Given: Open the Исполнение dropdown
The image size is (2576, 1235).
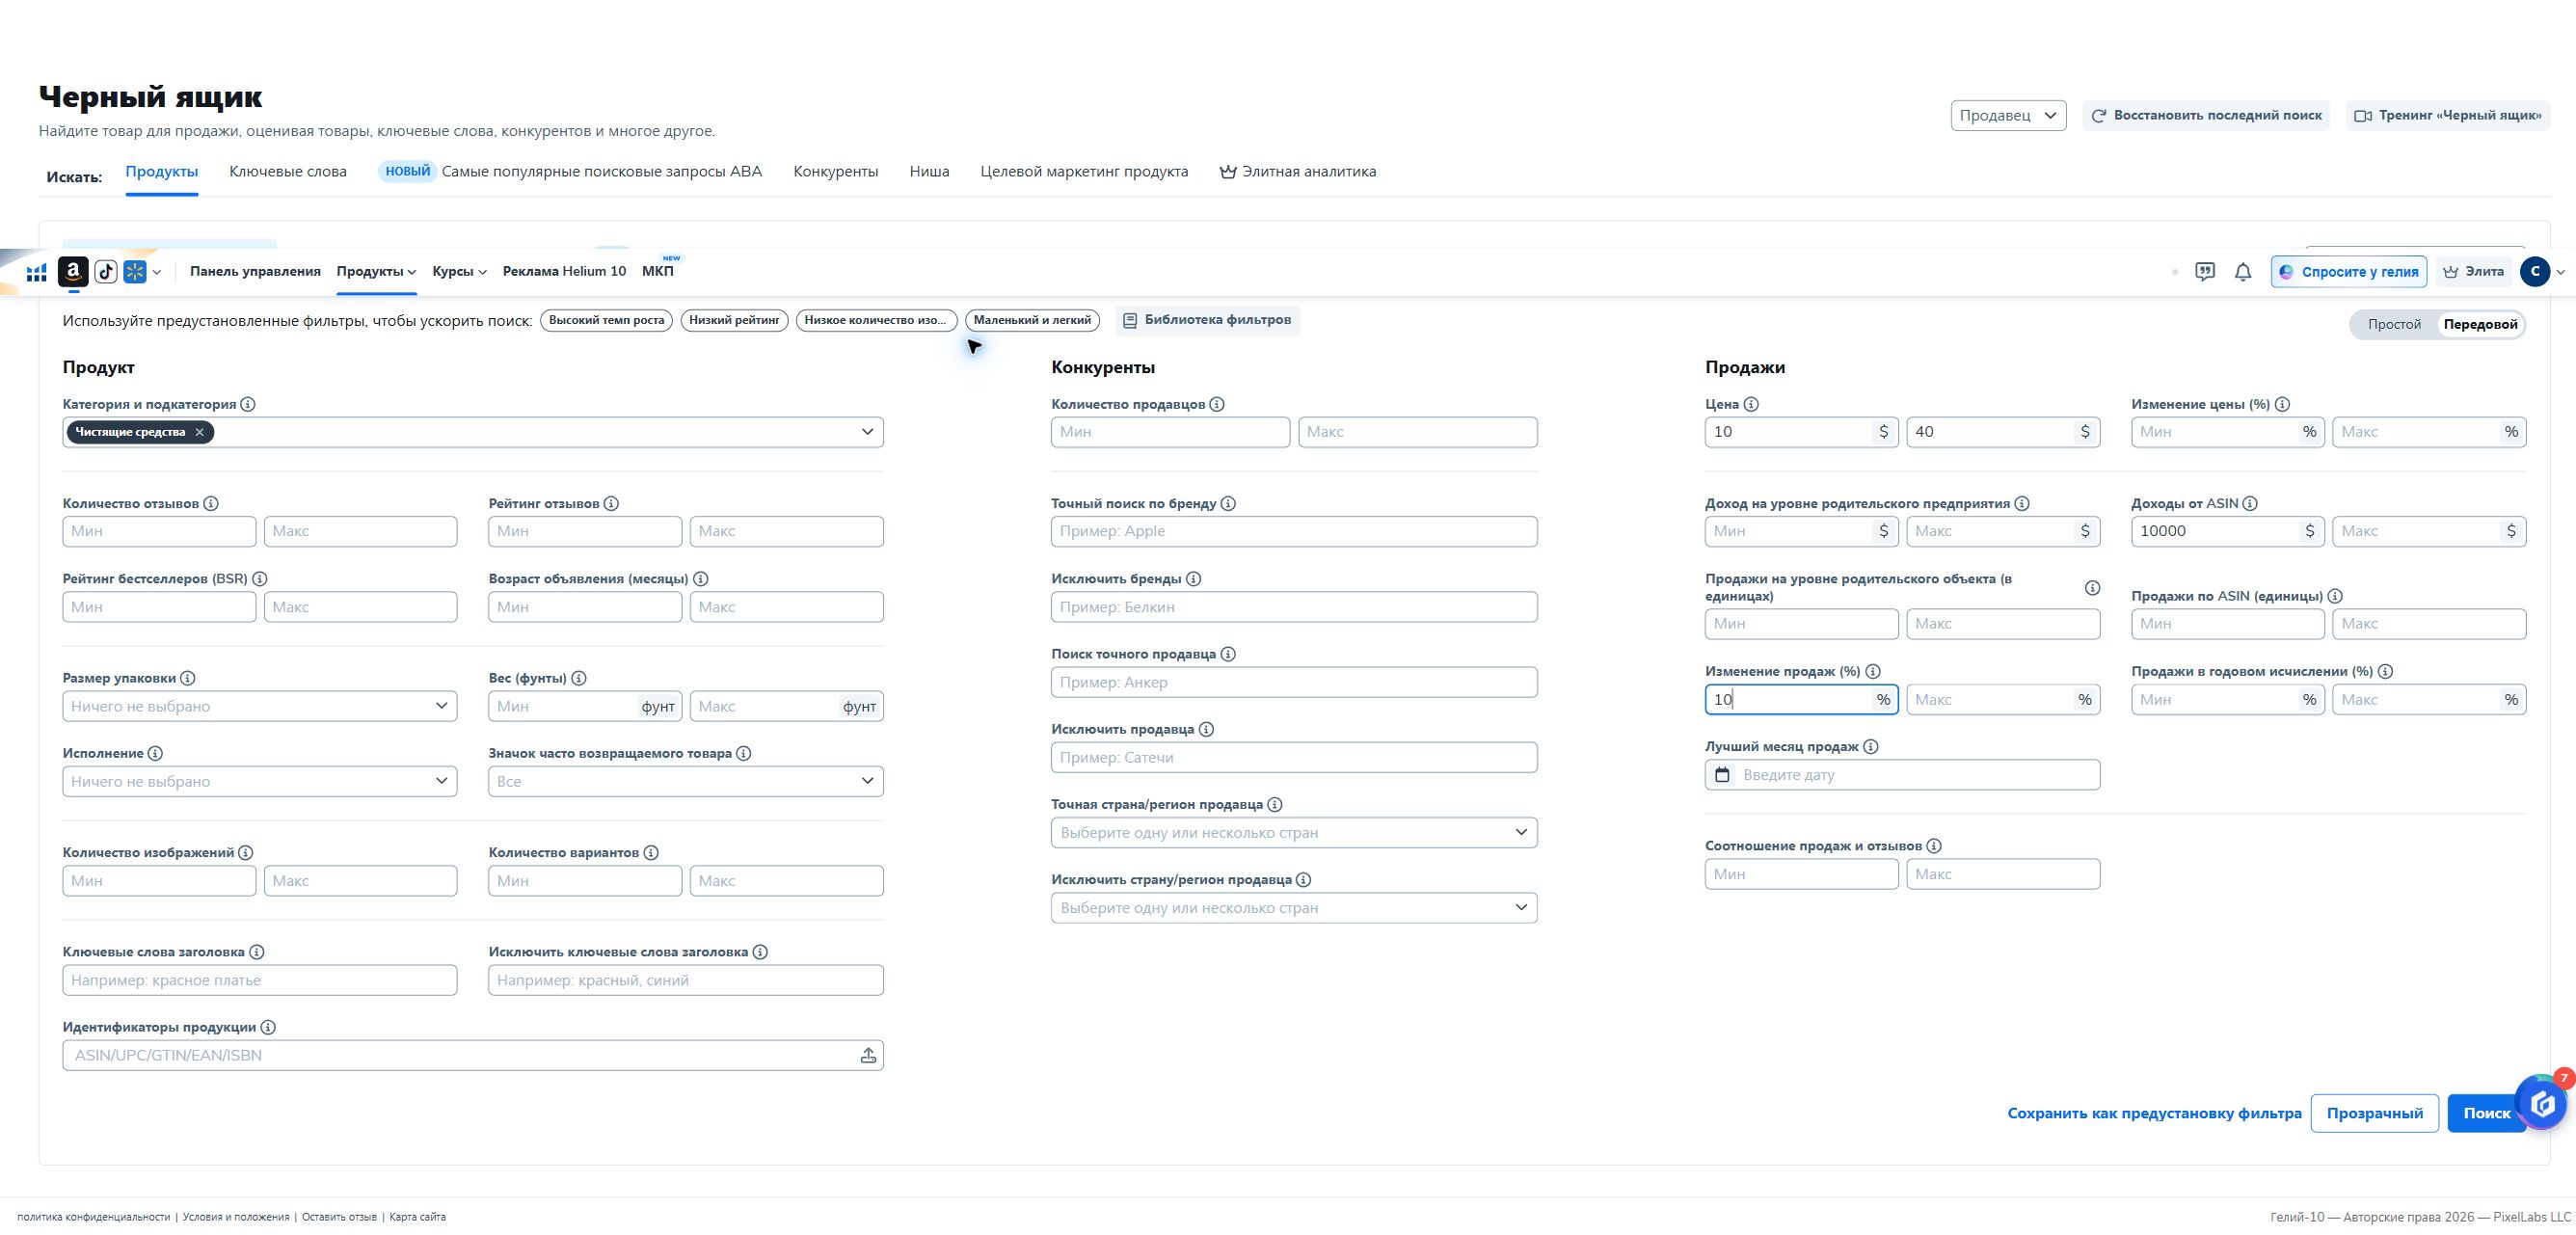Looking at the screenshot, I should pyautogui.click(x=260, y=781).
